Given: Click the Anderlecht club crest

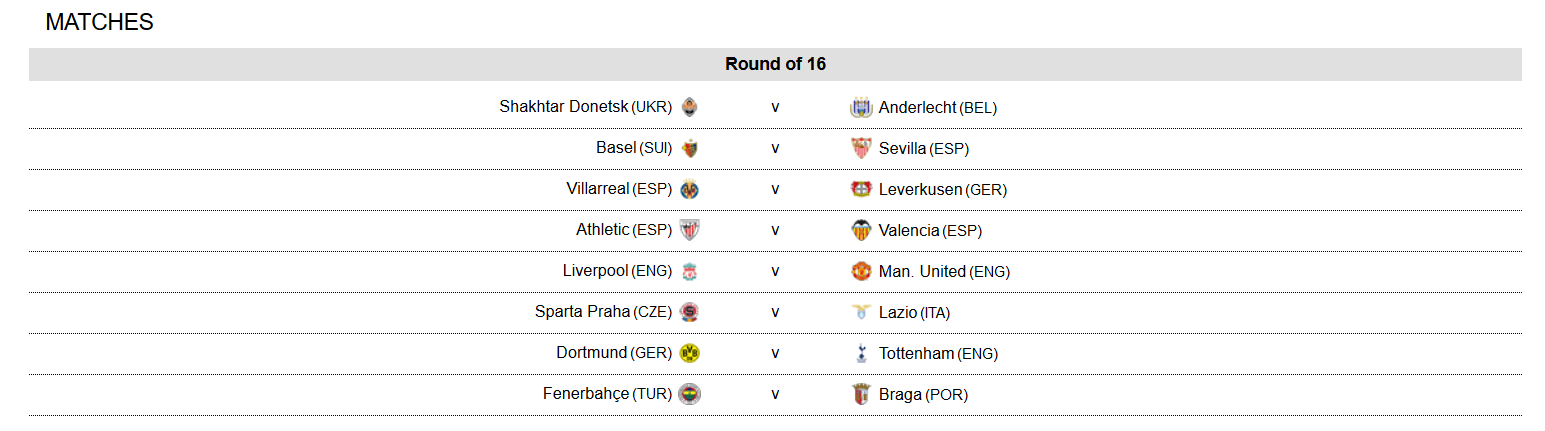Looking at the screenshot, I should 861,107.
